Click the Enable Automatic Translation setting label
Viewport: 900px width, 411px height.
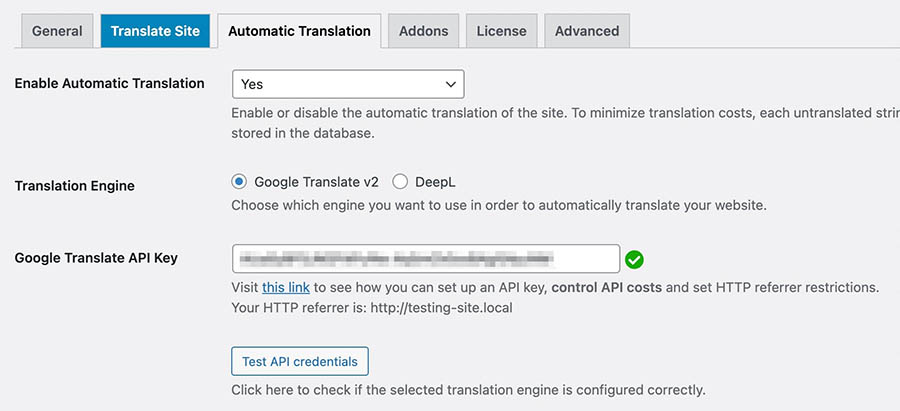coord(109,84)
